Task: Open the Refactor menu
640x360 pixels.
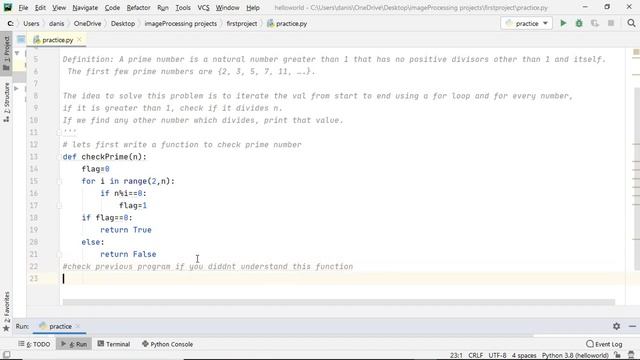Action: 138,7
